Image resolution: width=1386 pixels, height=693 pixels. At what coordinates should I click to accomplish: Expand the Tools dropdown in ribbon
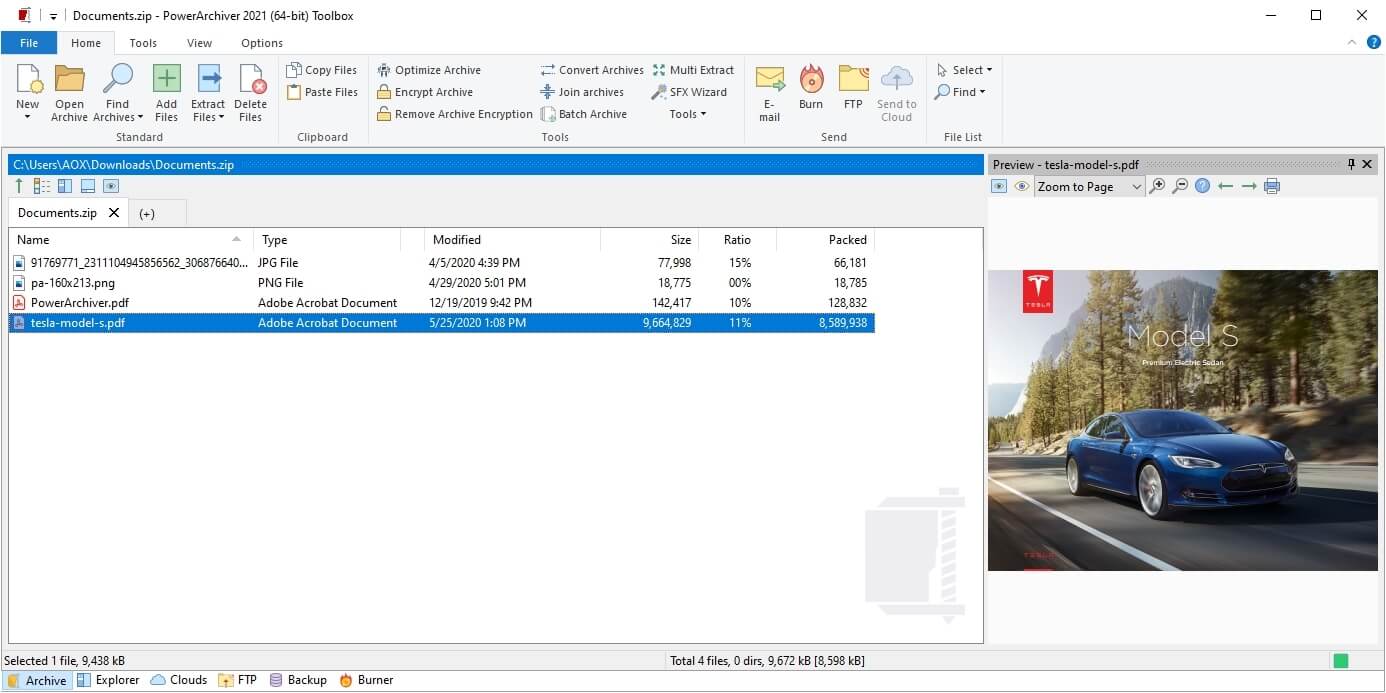[688, 114]
